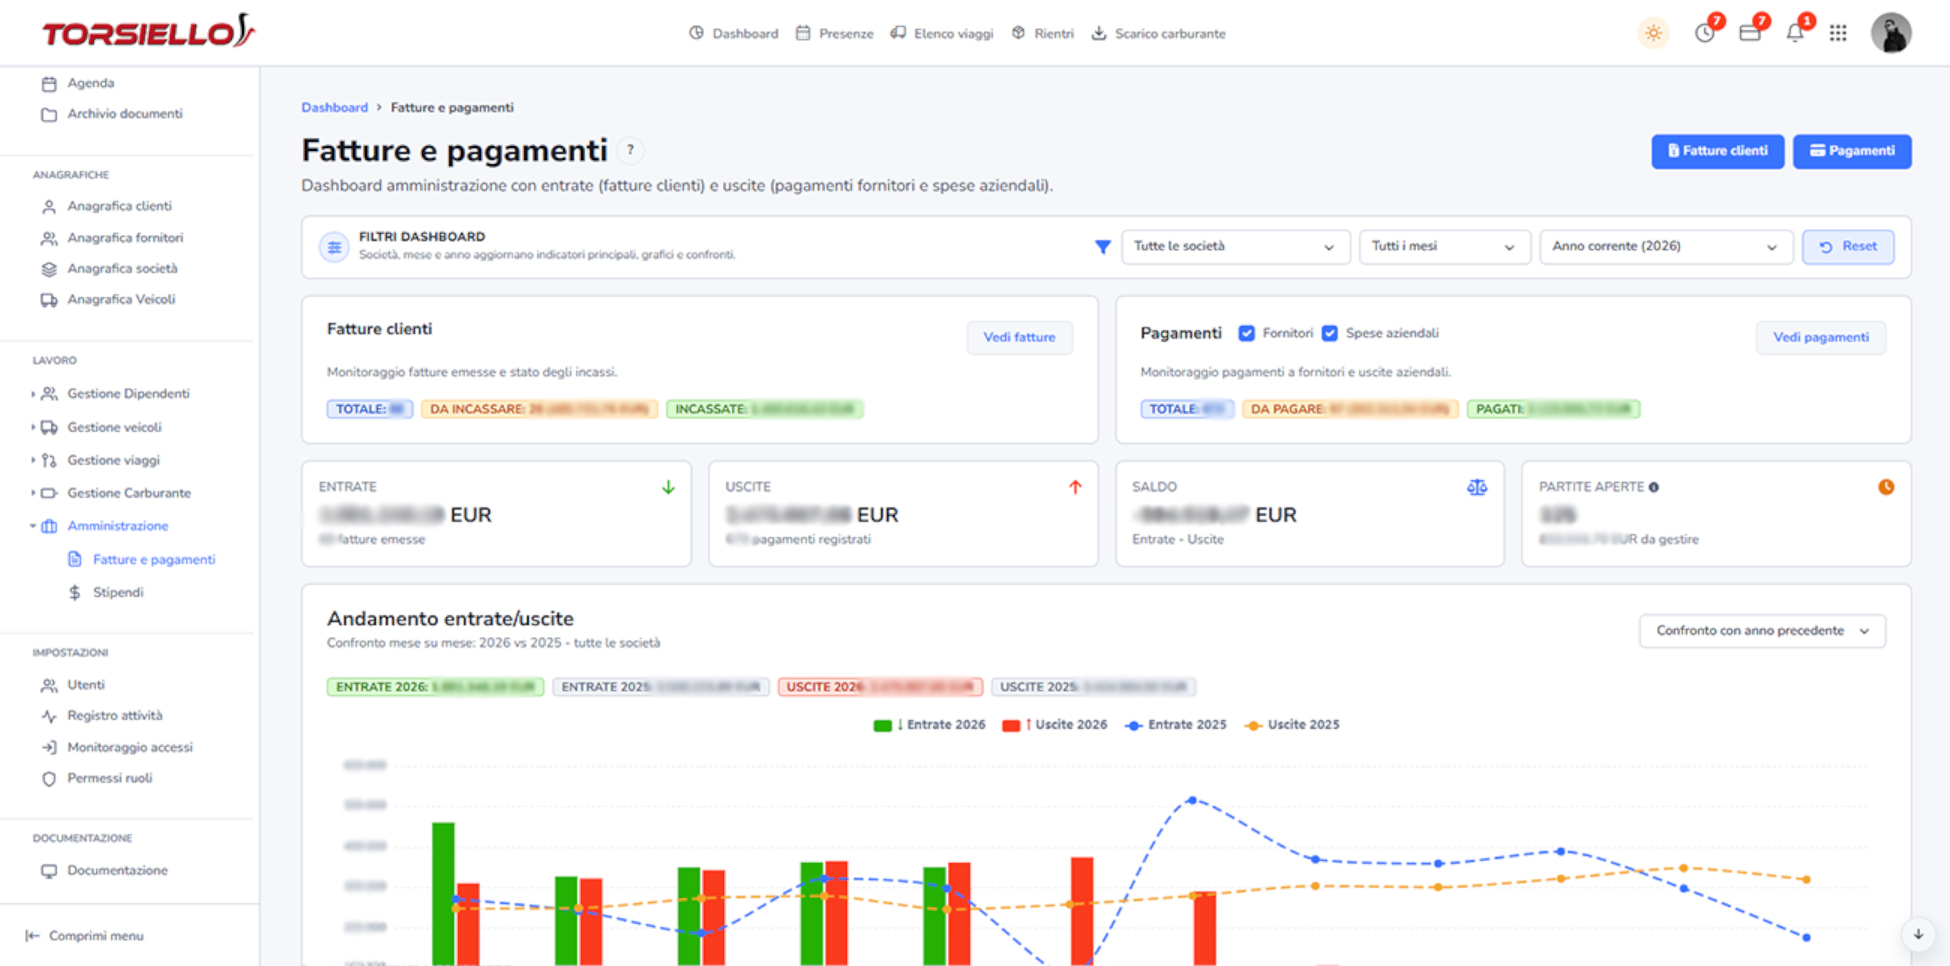
Task: Open the bell notifications icon
Action: (x=1795, y=33)
